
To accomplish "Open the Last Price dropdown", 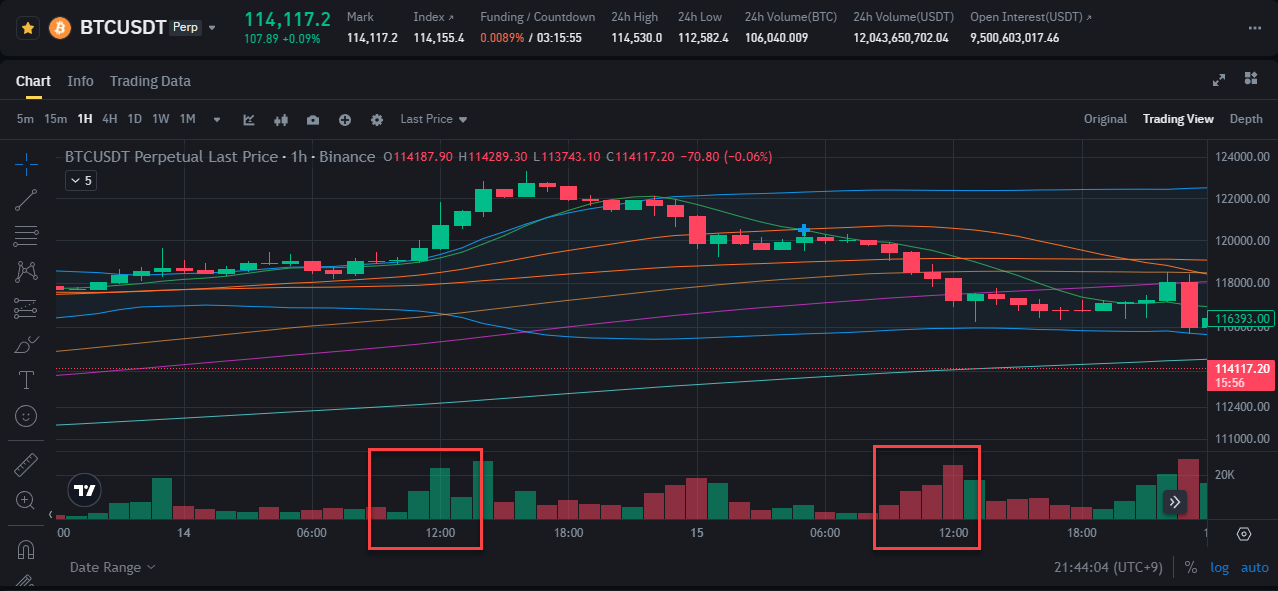I will coord(434,119).
